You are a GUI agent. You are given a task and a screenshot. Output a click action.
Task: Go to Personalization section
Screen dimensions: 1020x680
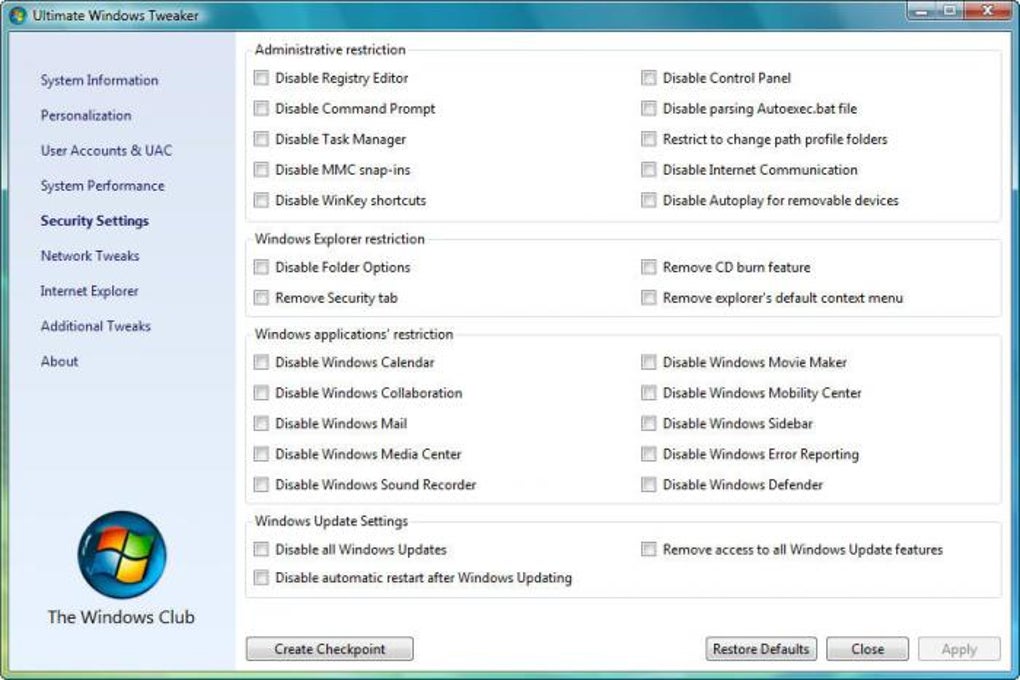click(x=86, y=116)
